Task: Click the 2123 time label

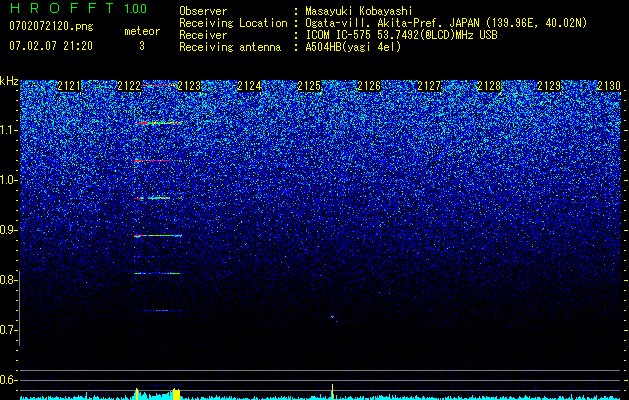Action: pyautogui.click(x=189, y=86)
